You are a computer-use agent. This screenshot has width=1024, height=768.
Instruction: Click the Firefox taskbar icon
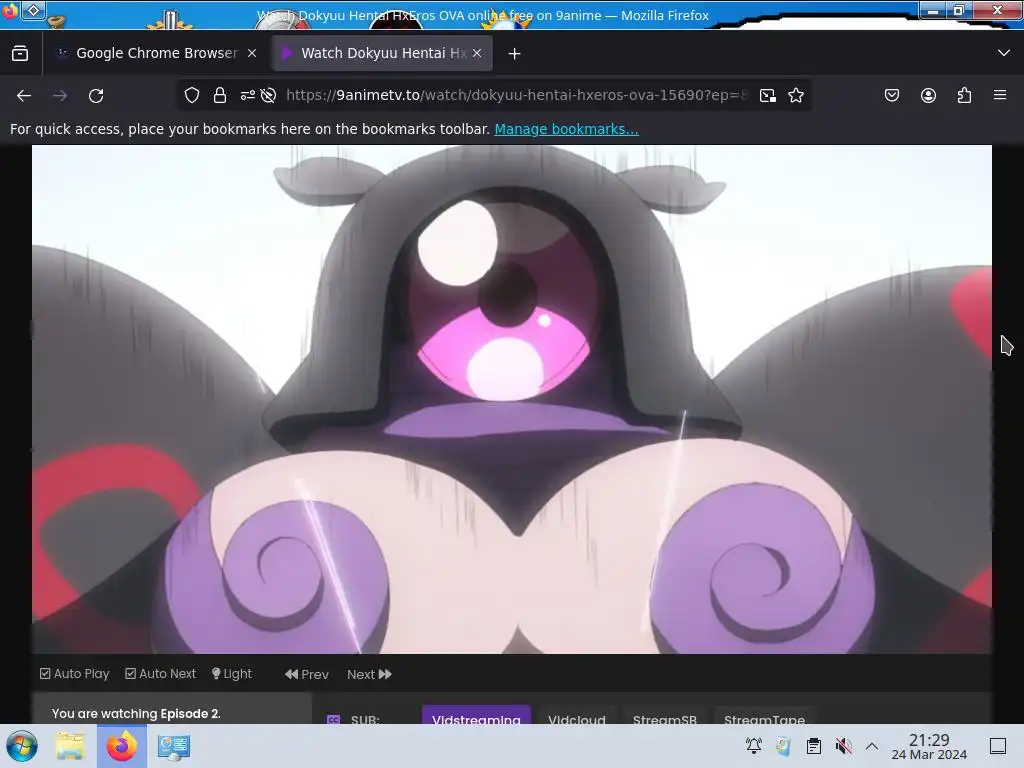pyautogui.click(x=121, y=746)
